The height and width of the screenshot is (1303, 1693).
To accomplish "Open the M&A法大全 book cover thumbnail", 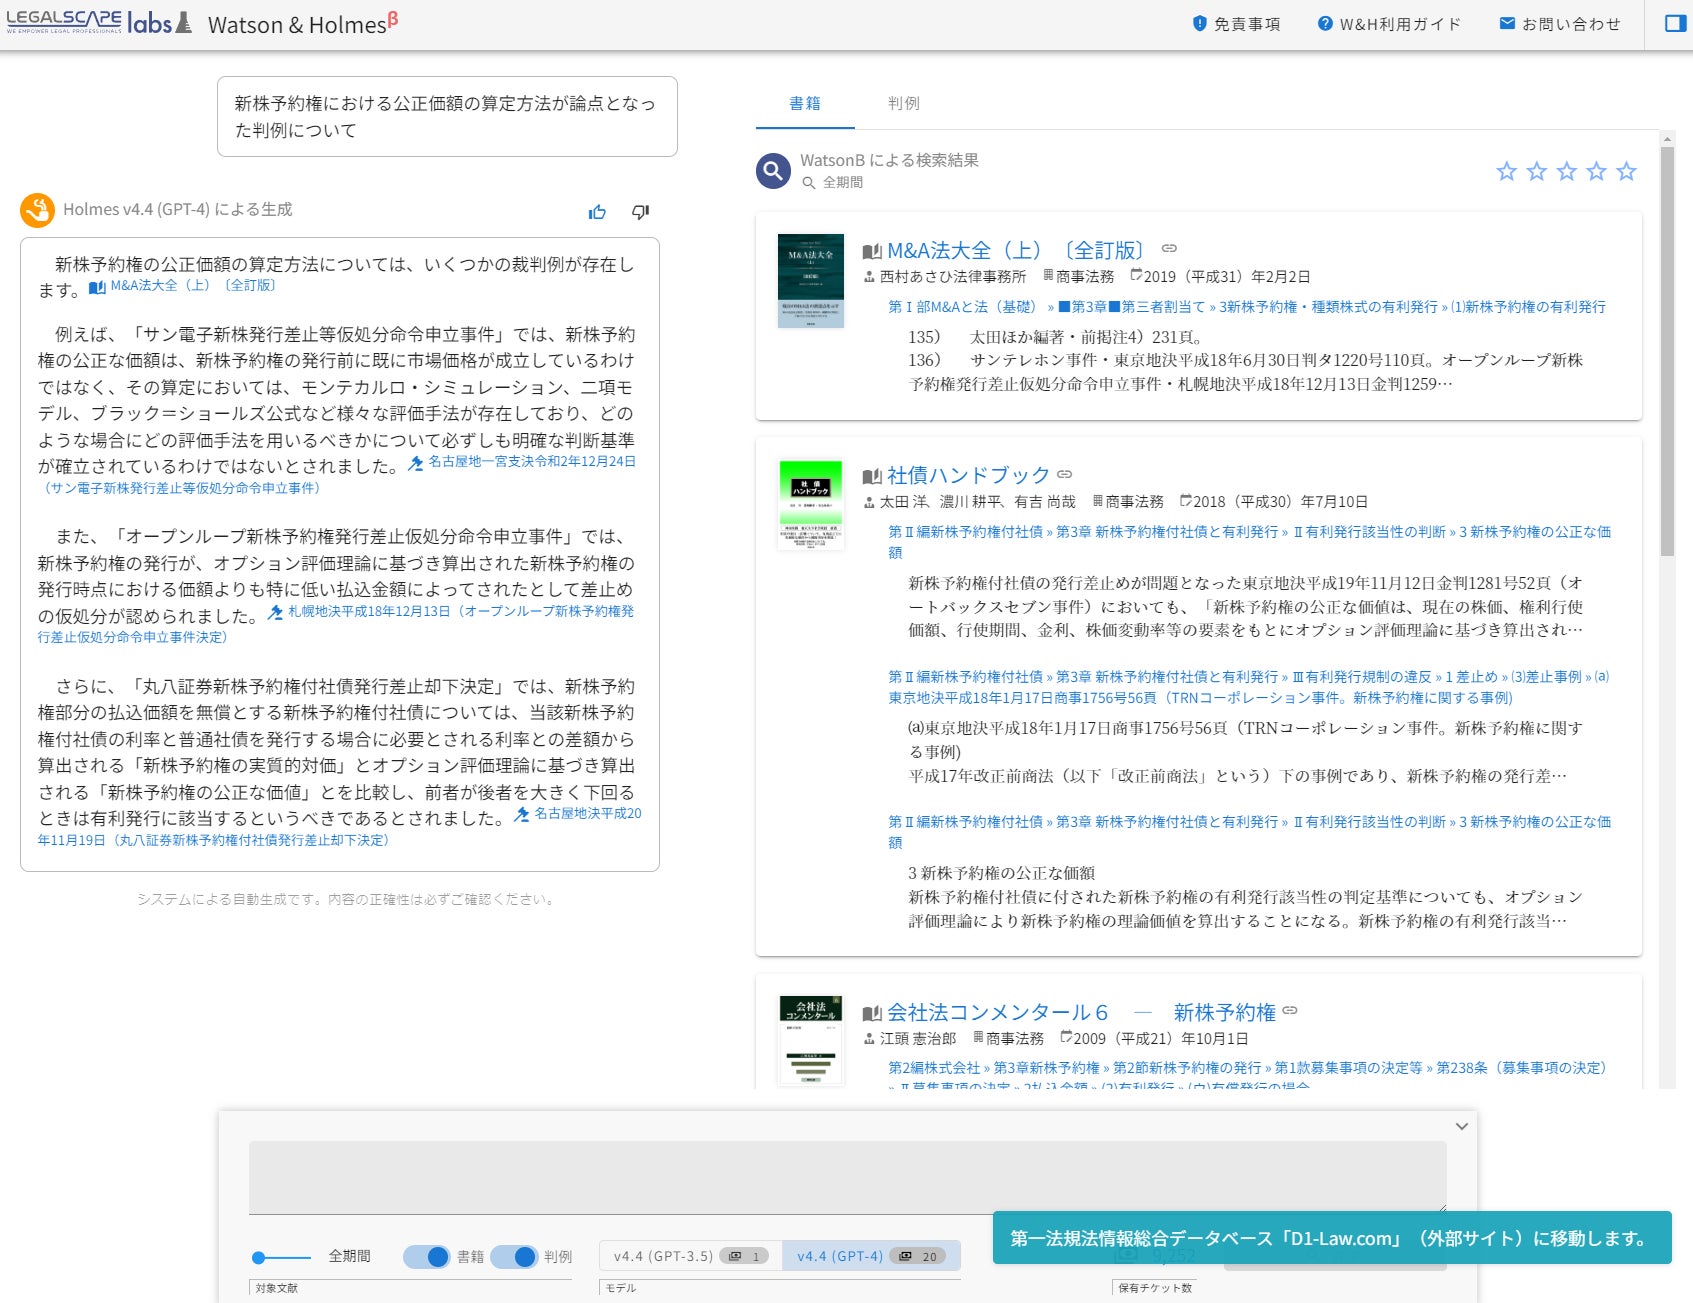I will [x=811, y=281].
